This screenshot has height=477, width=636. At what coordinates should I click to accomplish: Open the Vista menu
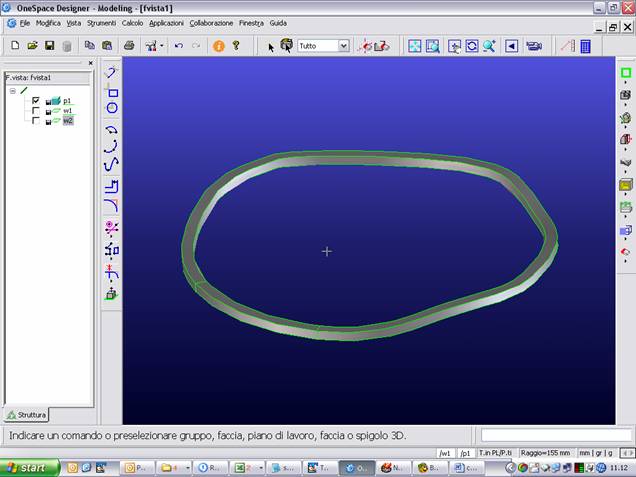74,23
